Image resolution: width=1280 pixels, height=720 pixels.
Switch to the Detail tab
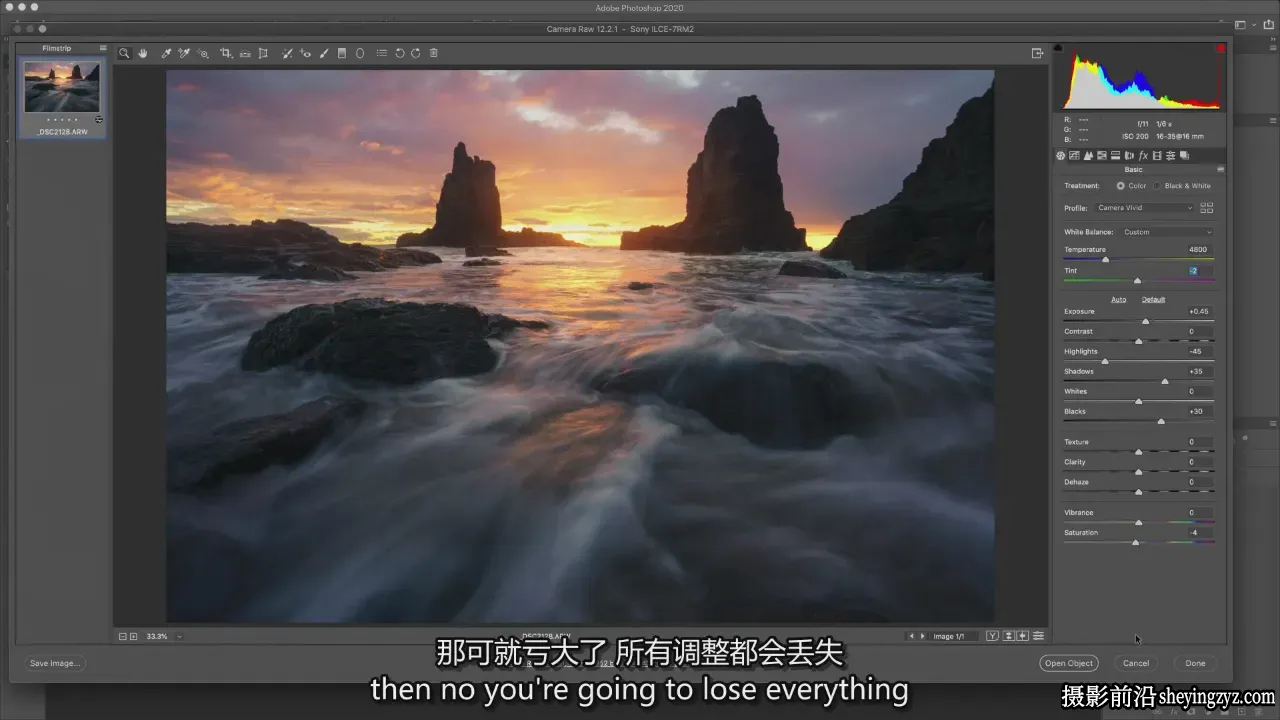click(1088, 156)
